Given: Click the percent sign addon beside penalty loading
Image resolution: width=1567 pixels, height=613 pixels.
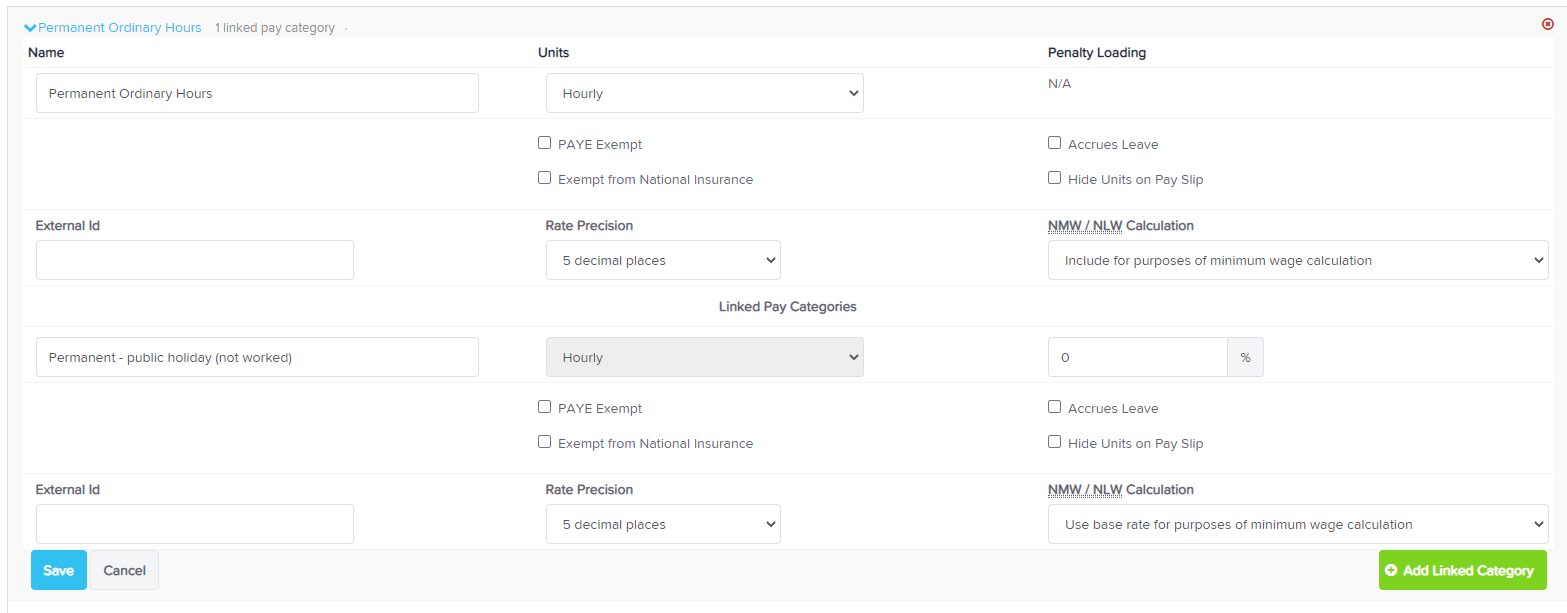Looking at the screenshot, I should point(1246,357).
